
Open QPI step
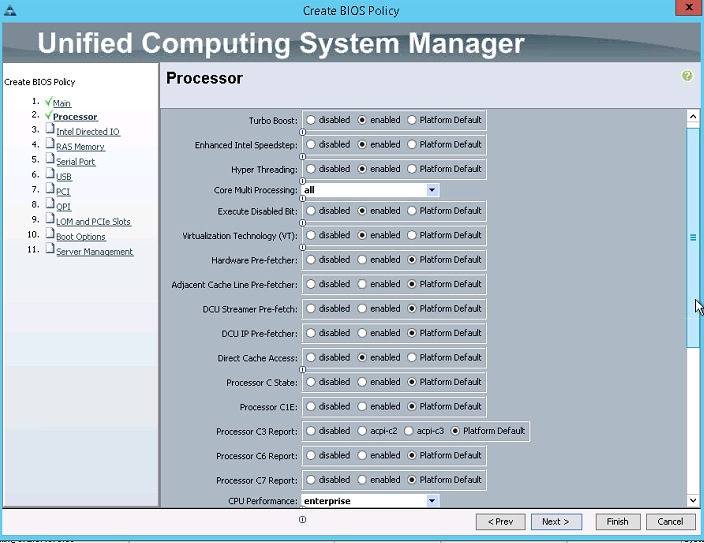click(x=63, y=207)
